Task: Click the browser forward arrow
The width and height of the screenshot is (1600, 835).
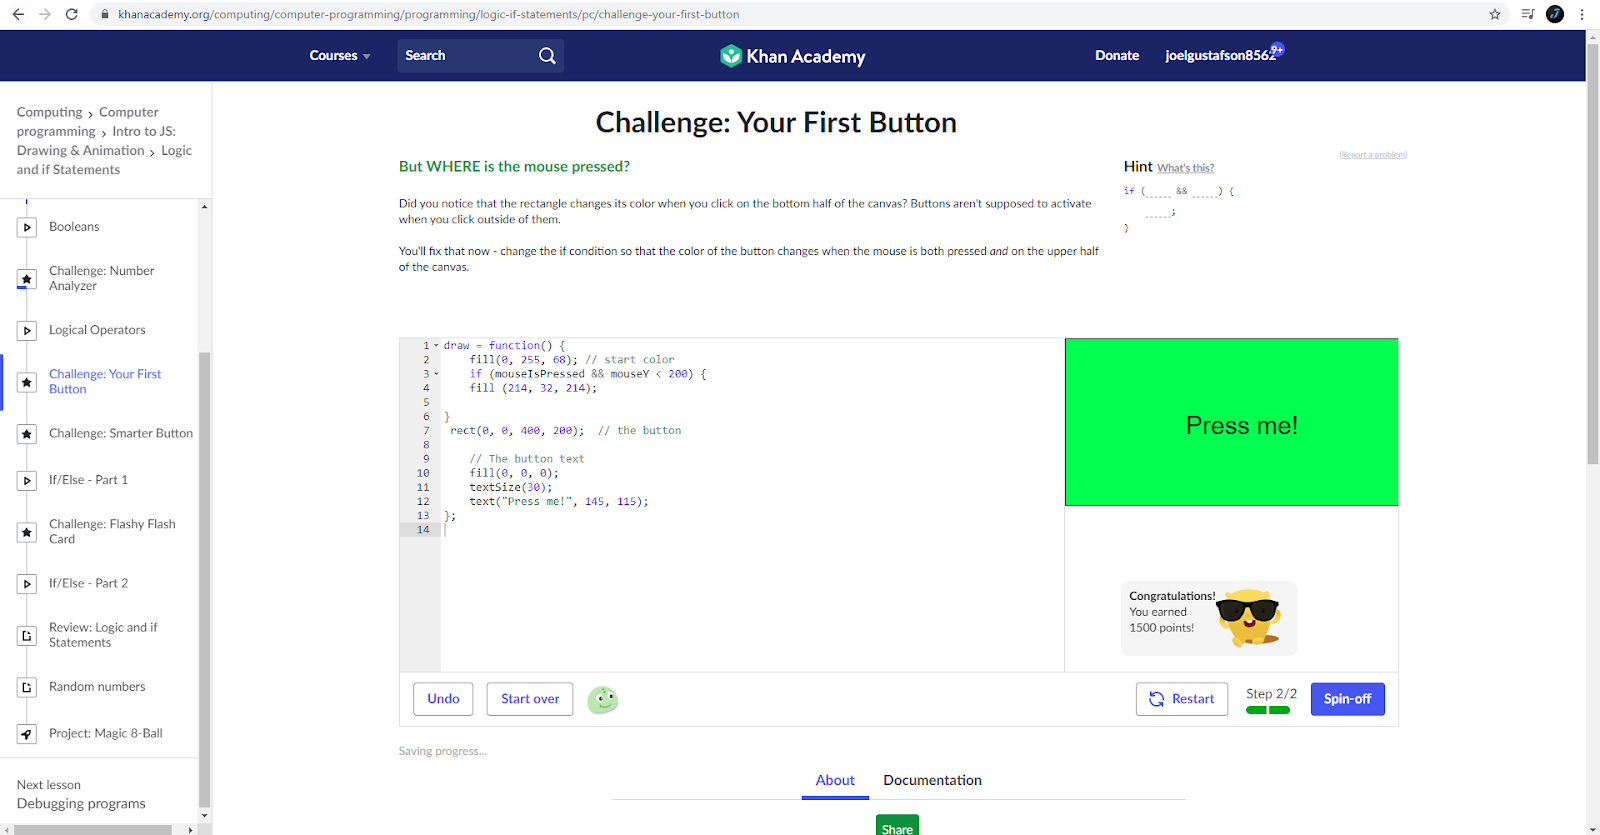Action: [44, 14]
